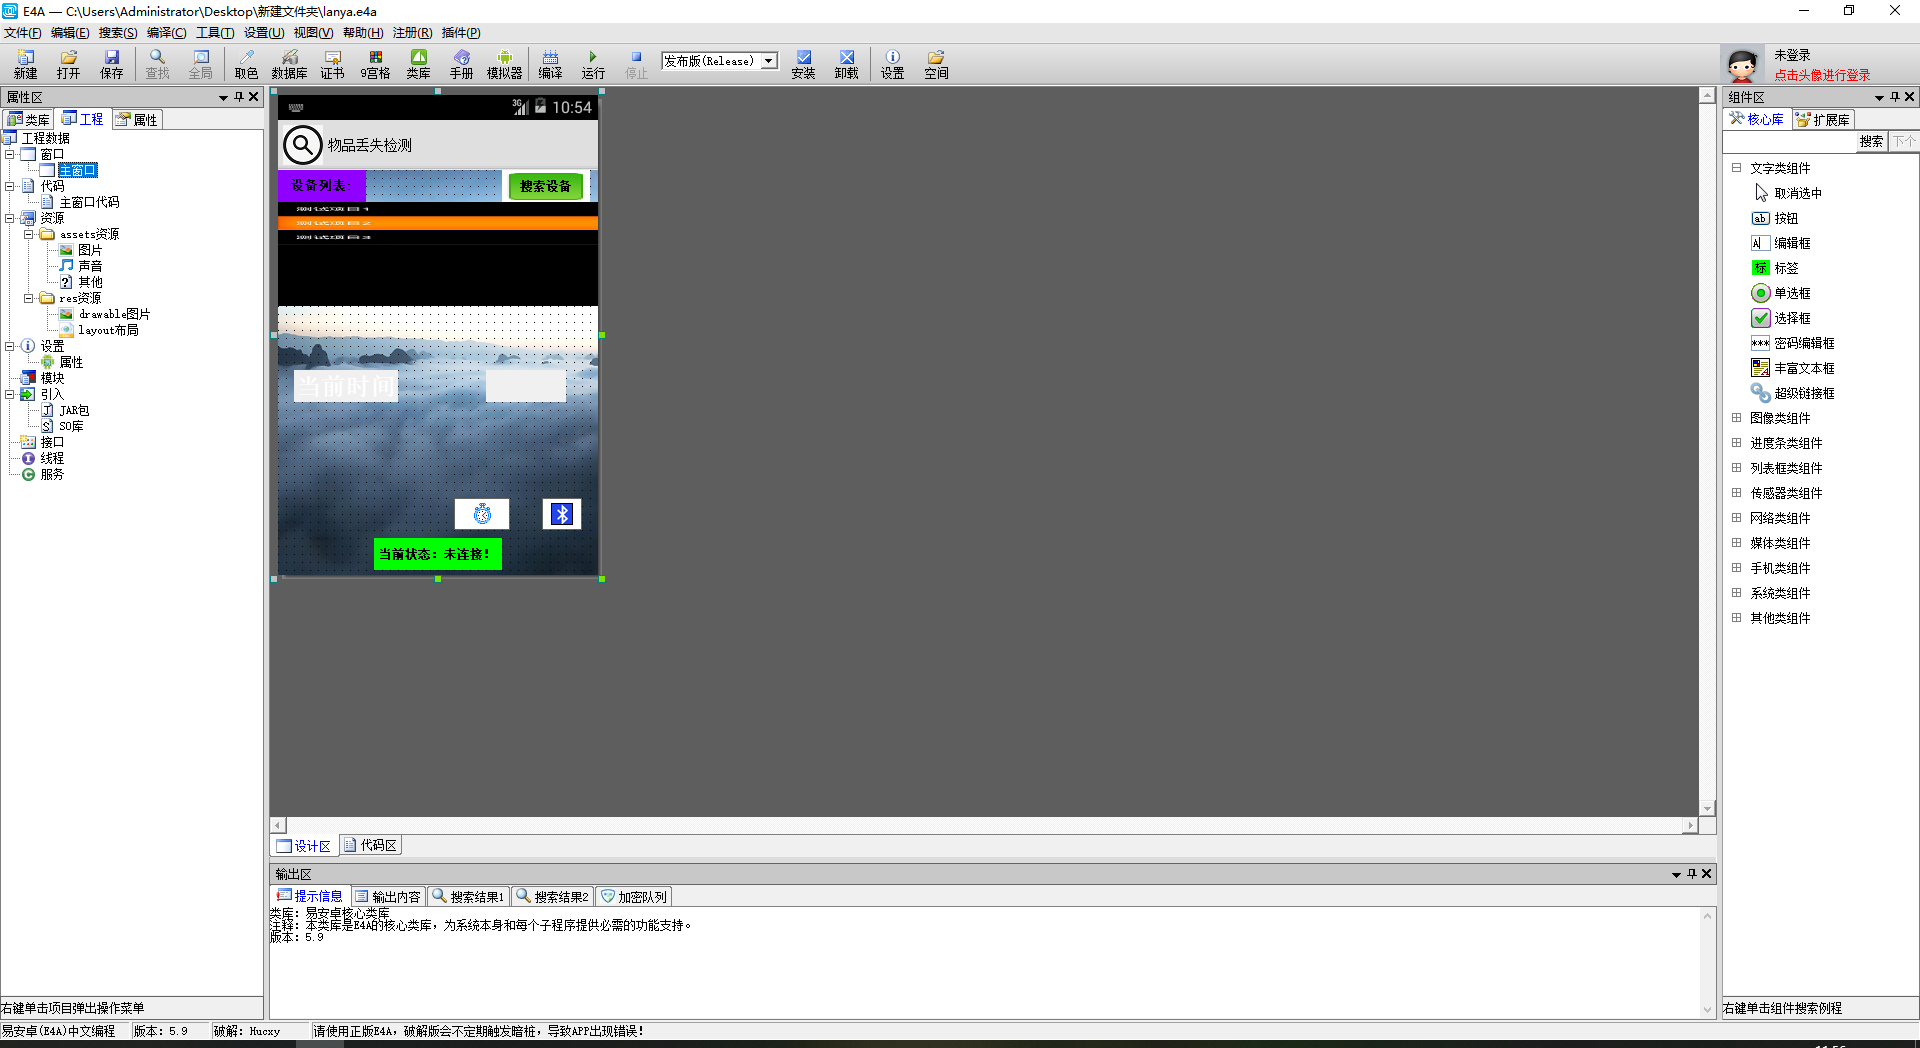
Task: Open the 文件(F) menu
Action: [23, 33]
